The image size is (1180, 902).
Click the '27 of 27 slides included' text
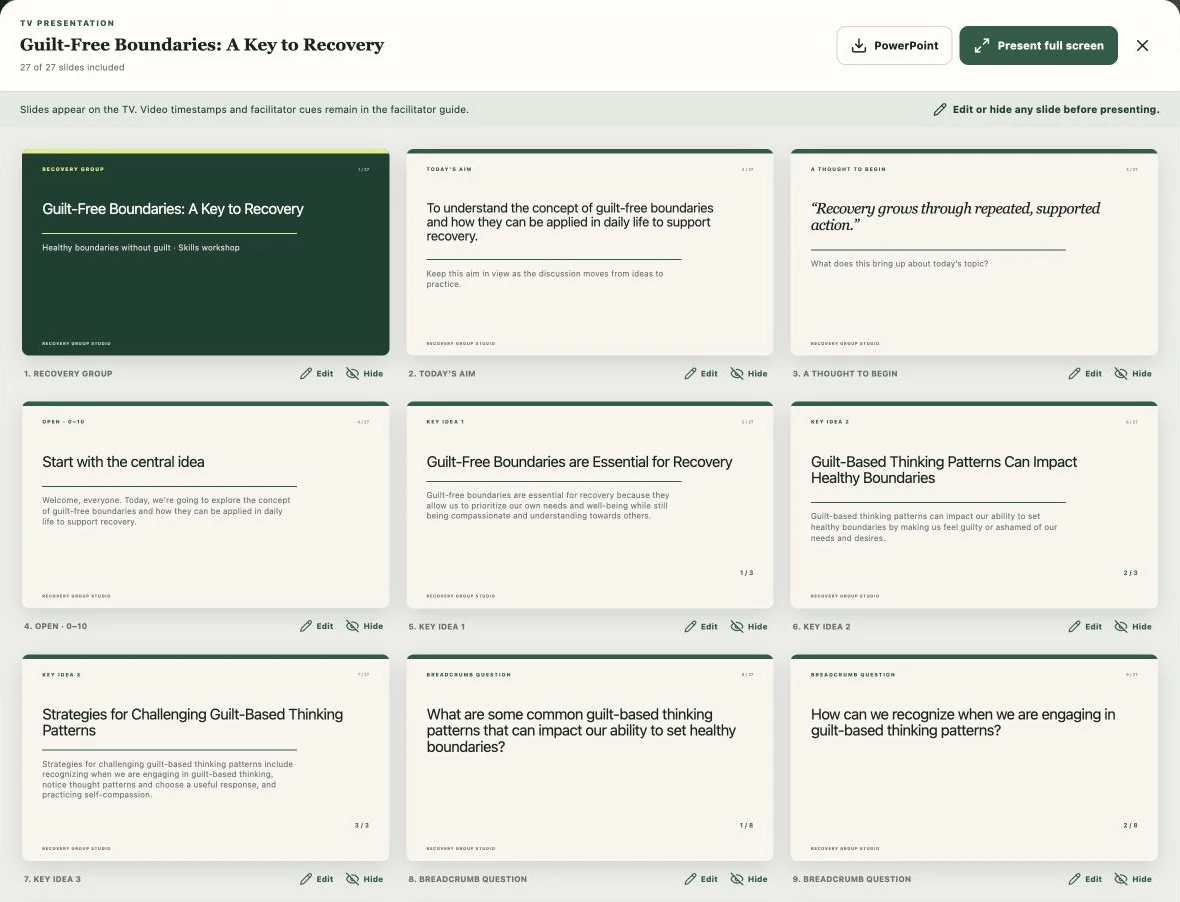pyautogui.click(x=72, y=67)
